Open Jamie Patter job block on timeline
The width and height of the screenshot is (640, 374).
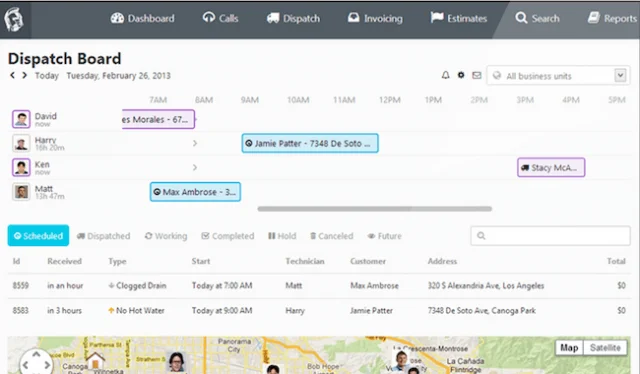click(310, 143)
